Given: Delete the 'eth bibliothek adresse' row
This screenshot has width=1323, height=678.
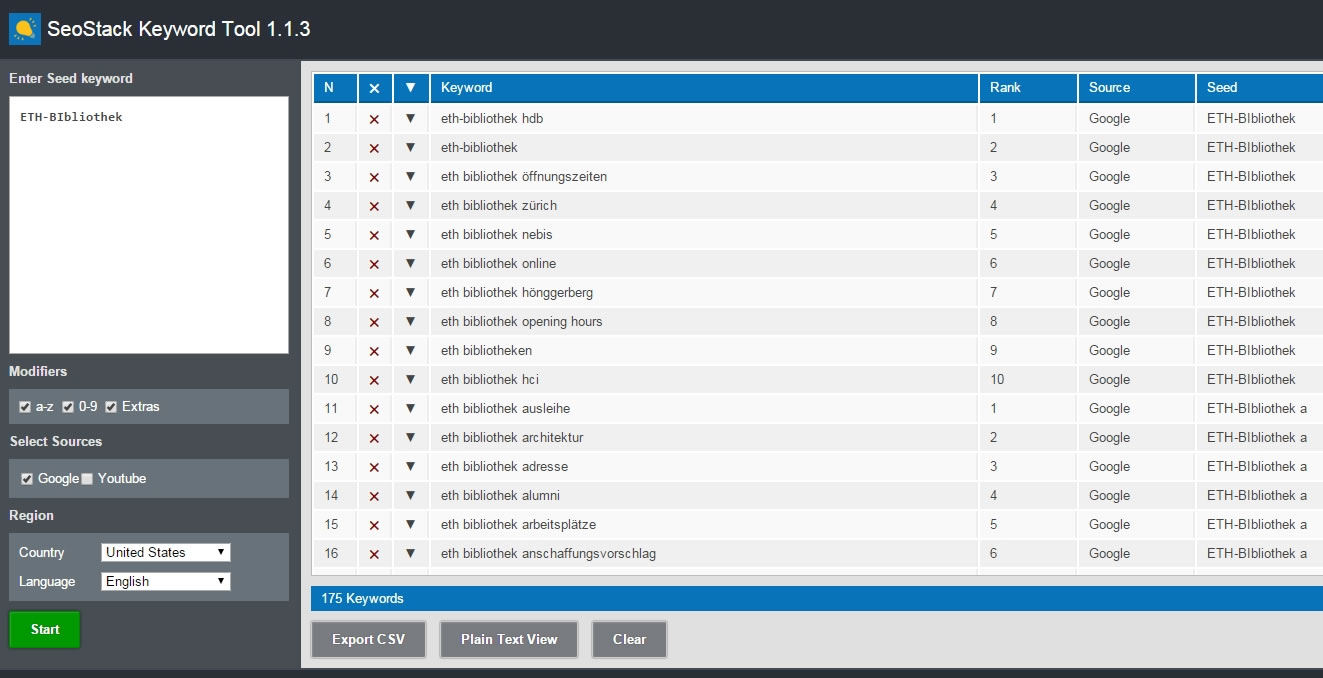Looking at the screenshot, I should click(x=374, y=467).
